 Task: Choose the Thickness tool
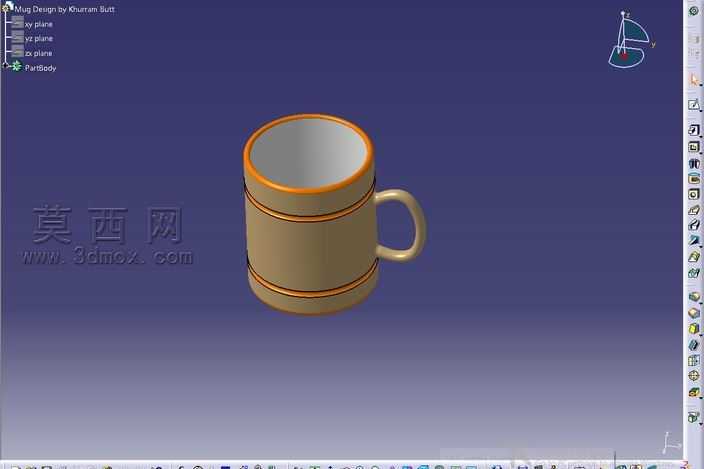[694, 360]
